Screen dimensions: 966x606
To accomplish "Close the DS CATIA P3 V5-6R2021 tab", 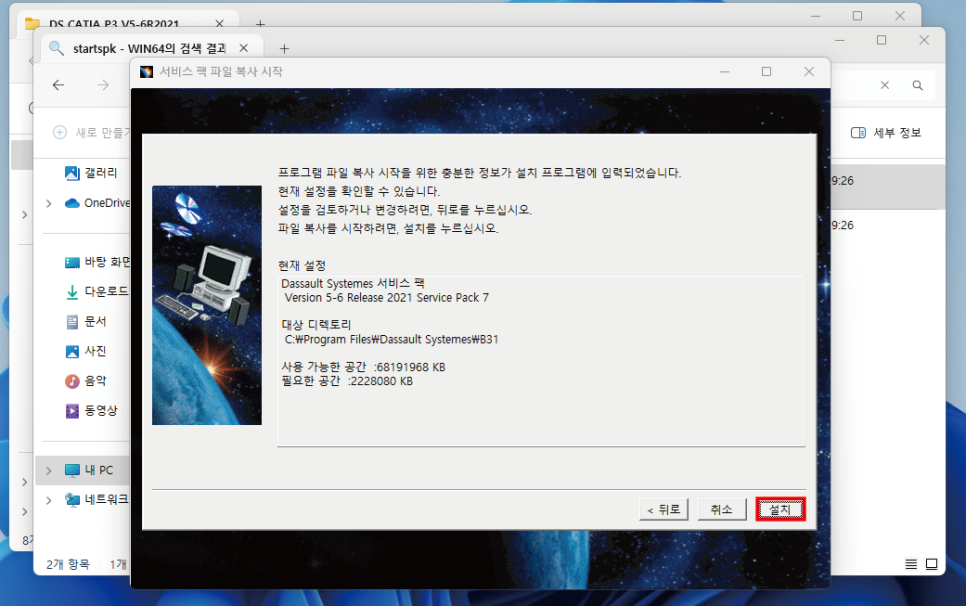I will 219,23.
